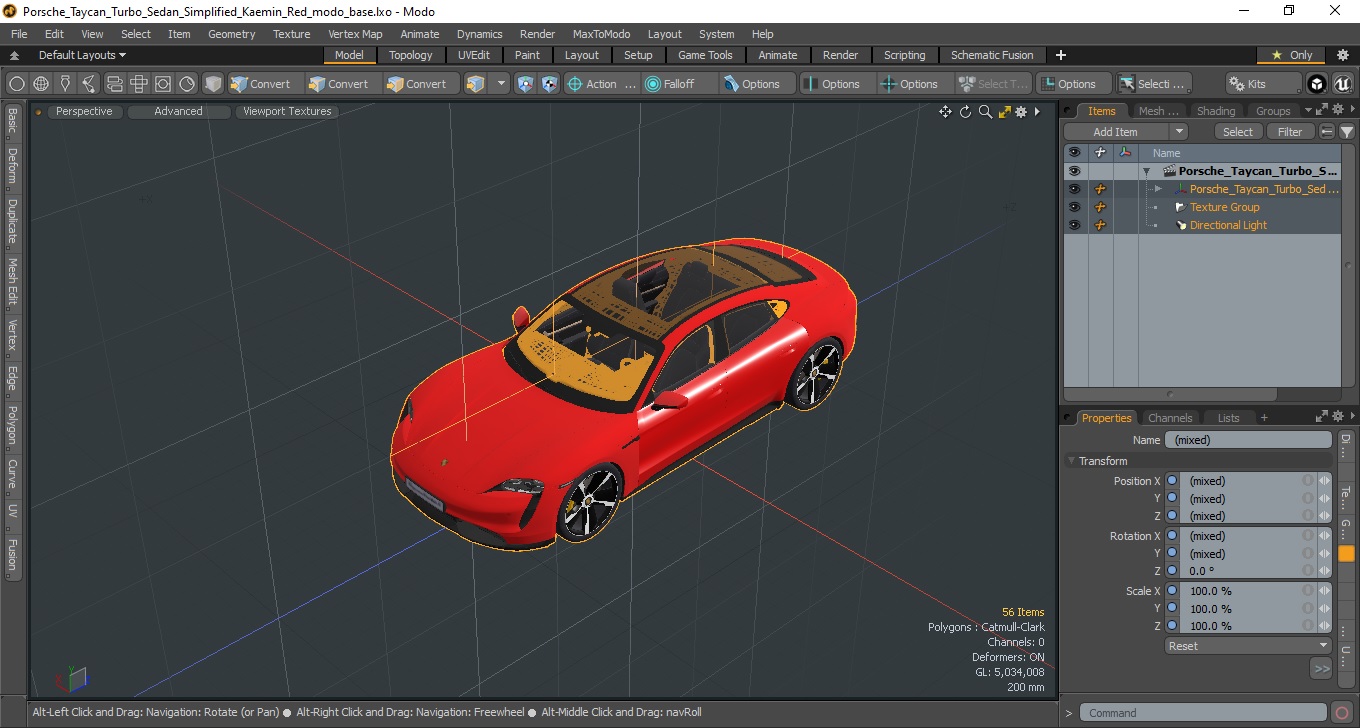Toggle visibility eye for scene root item
1360x728 pixels.
pos(1074,171)
